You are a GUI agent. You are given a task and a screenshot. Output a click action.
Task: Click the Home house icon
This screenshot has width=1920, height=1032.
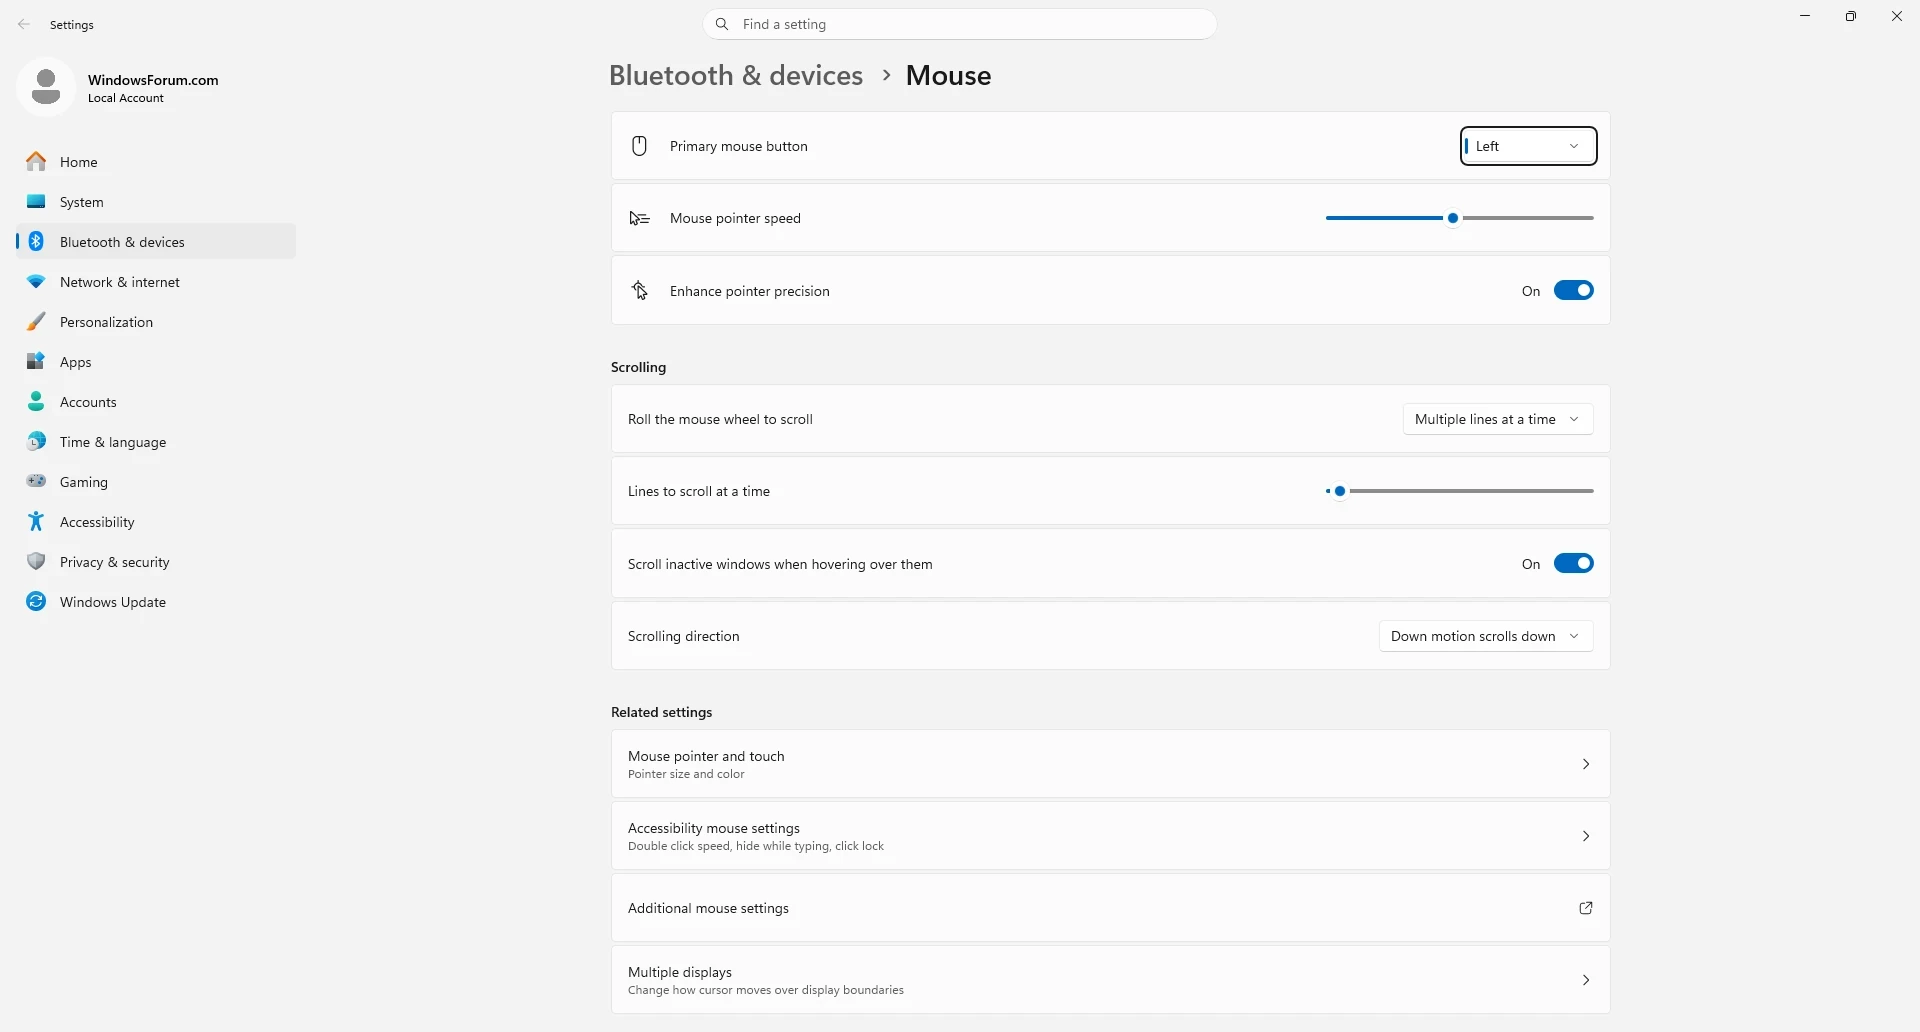(36, 161)
